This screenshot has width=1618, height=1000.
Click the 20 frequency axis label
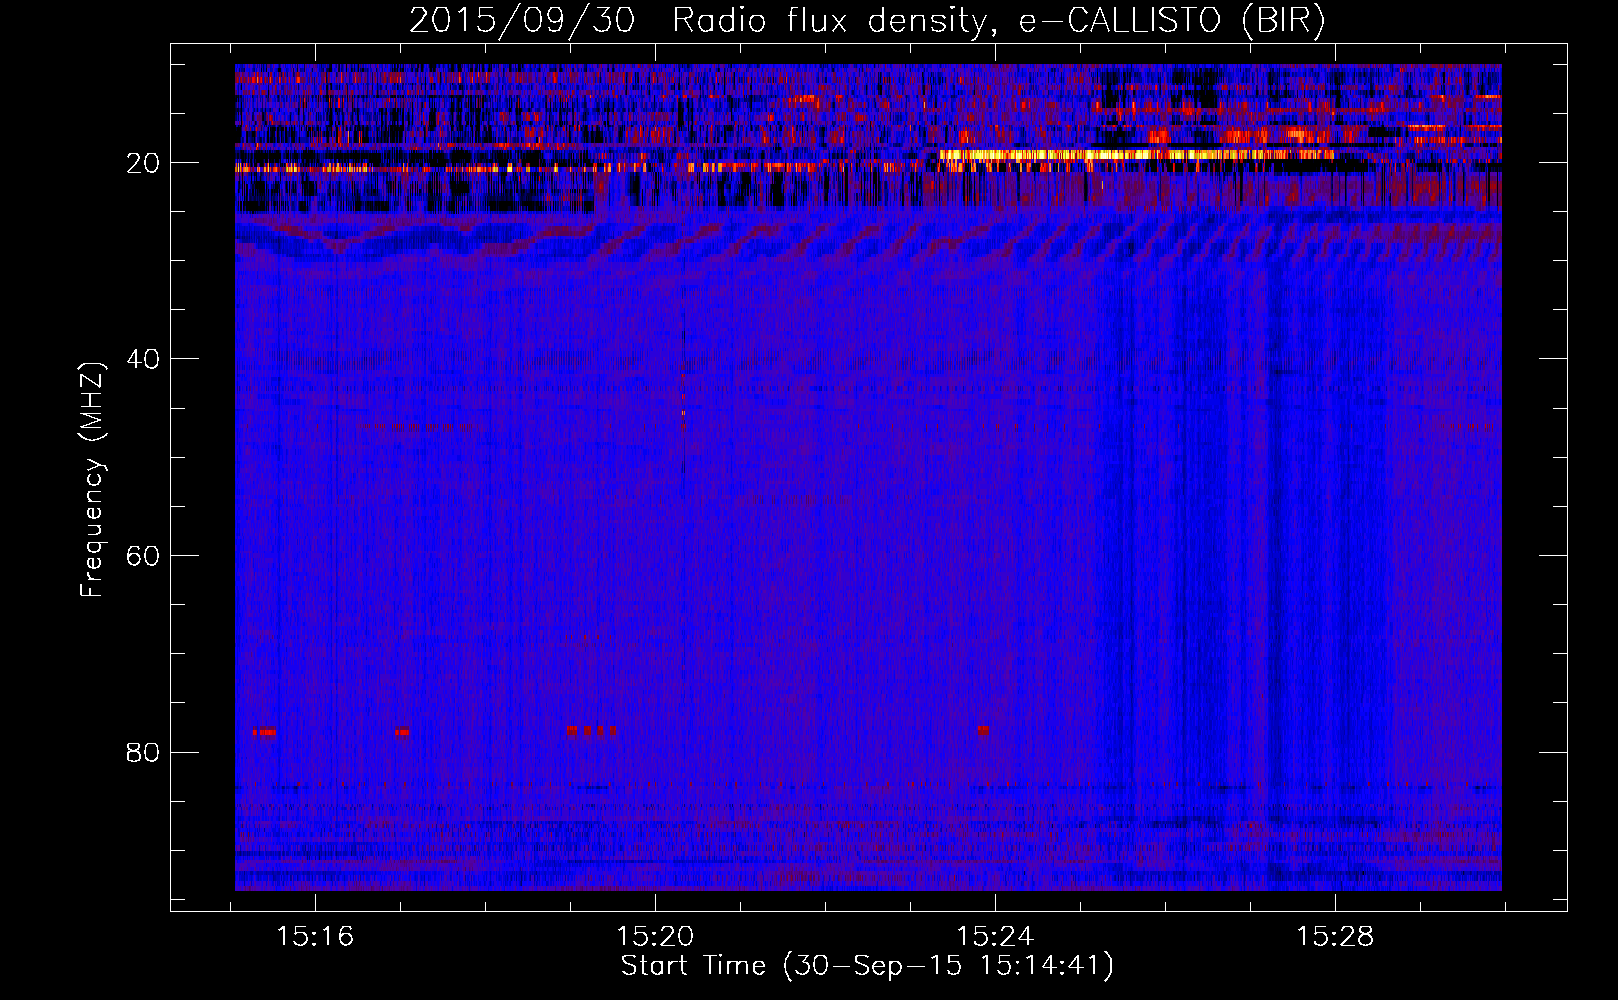pos(143,163)
